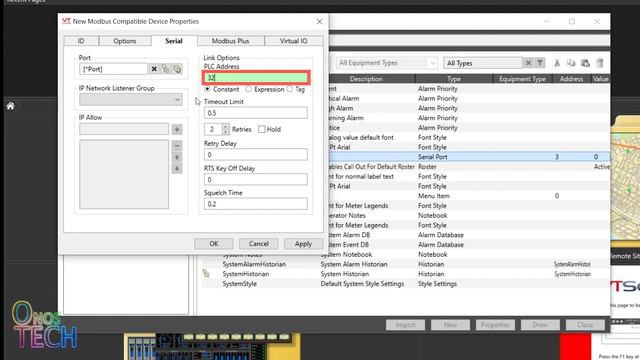
Task: Click Properties button in tag browser
Action: [x=495, y=325]
